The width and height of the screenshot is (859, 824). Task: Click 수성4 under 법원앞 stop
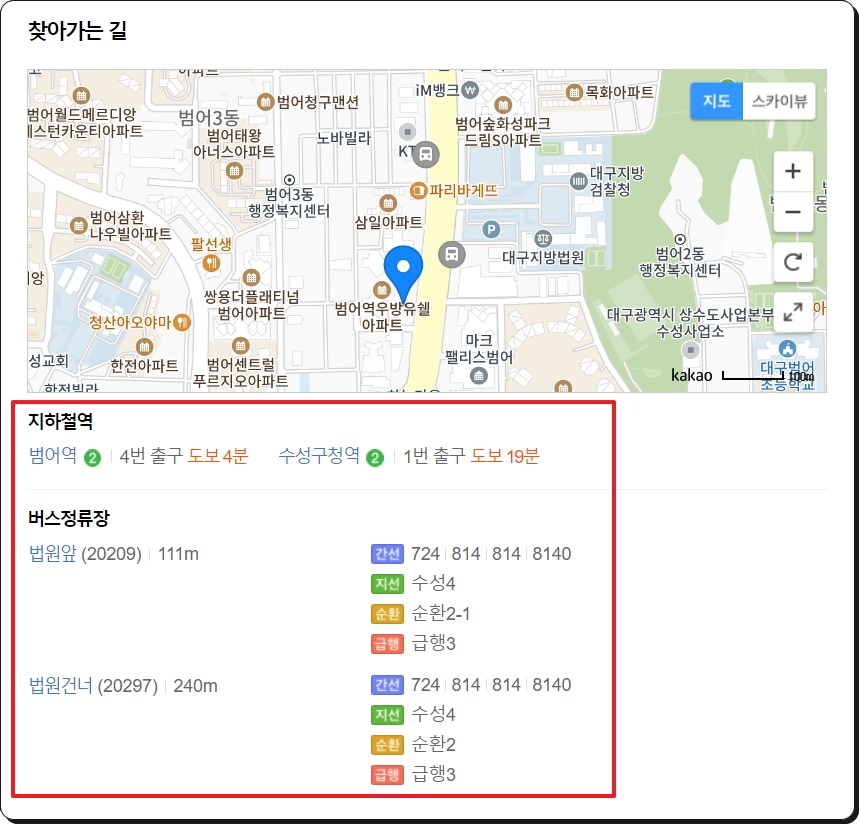[433, 583]
